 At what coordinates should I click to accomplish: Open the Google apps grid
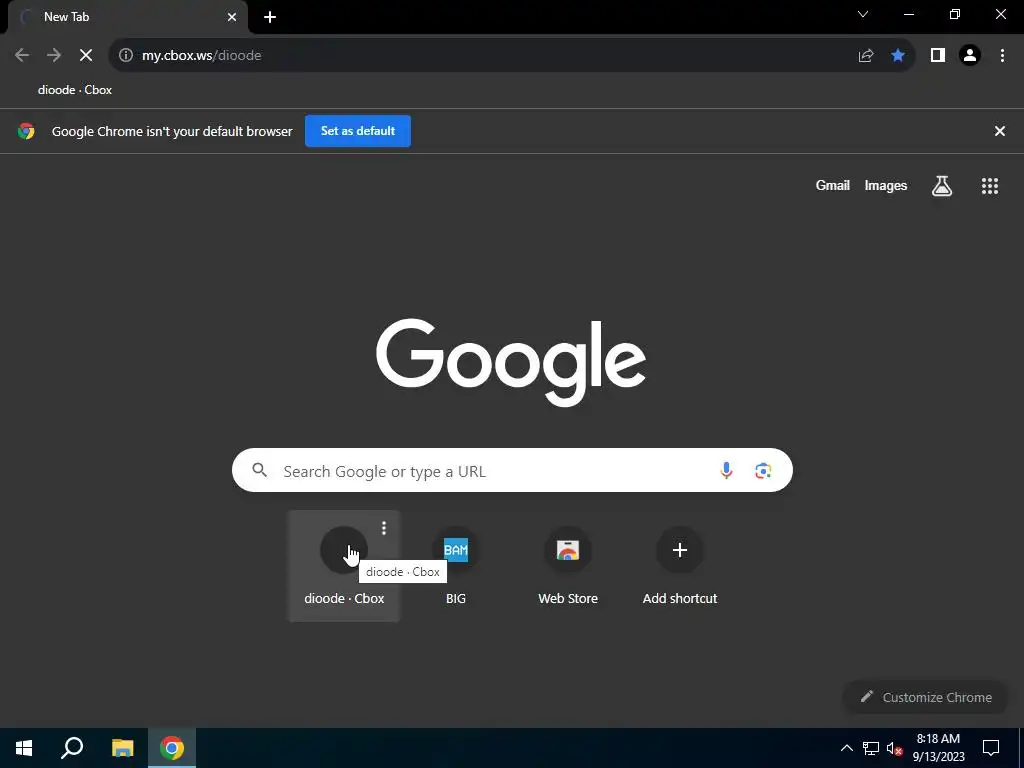click(990, 186)
